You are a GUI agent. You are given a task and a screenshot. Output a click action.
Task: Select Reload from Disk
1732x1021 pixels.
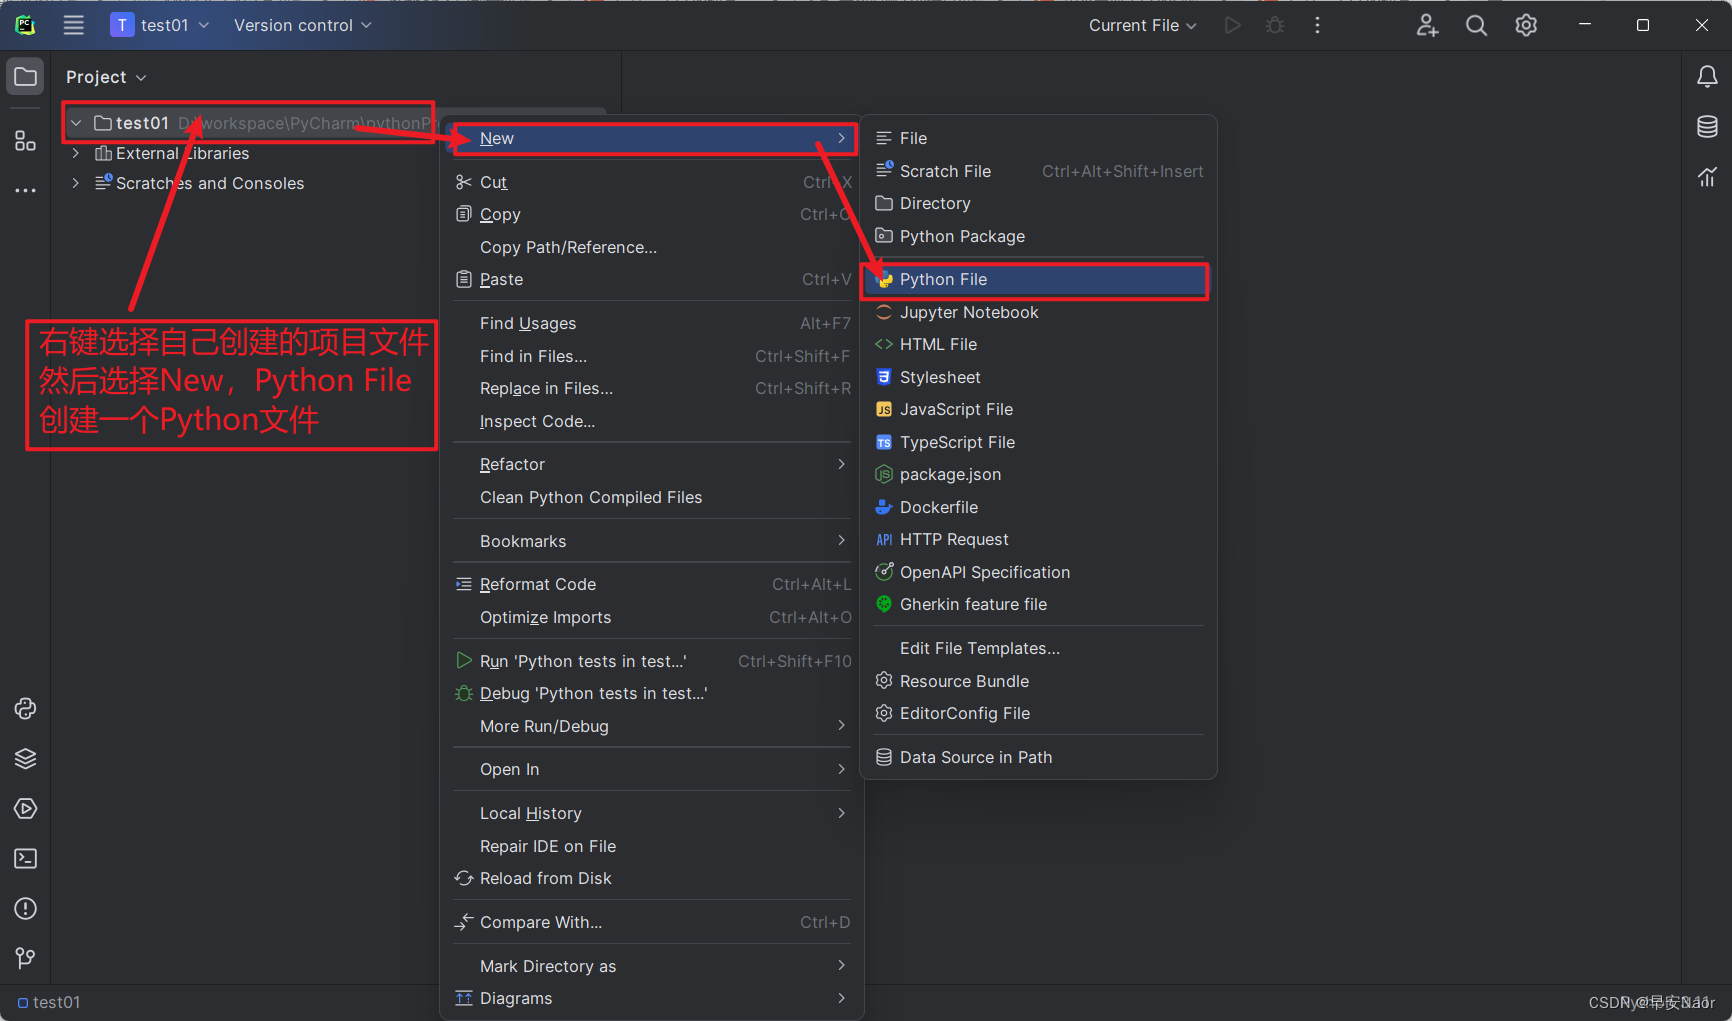pos(651,878)
